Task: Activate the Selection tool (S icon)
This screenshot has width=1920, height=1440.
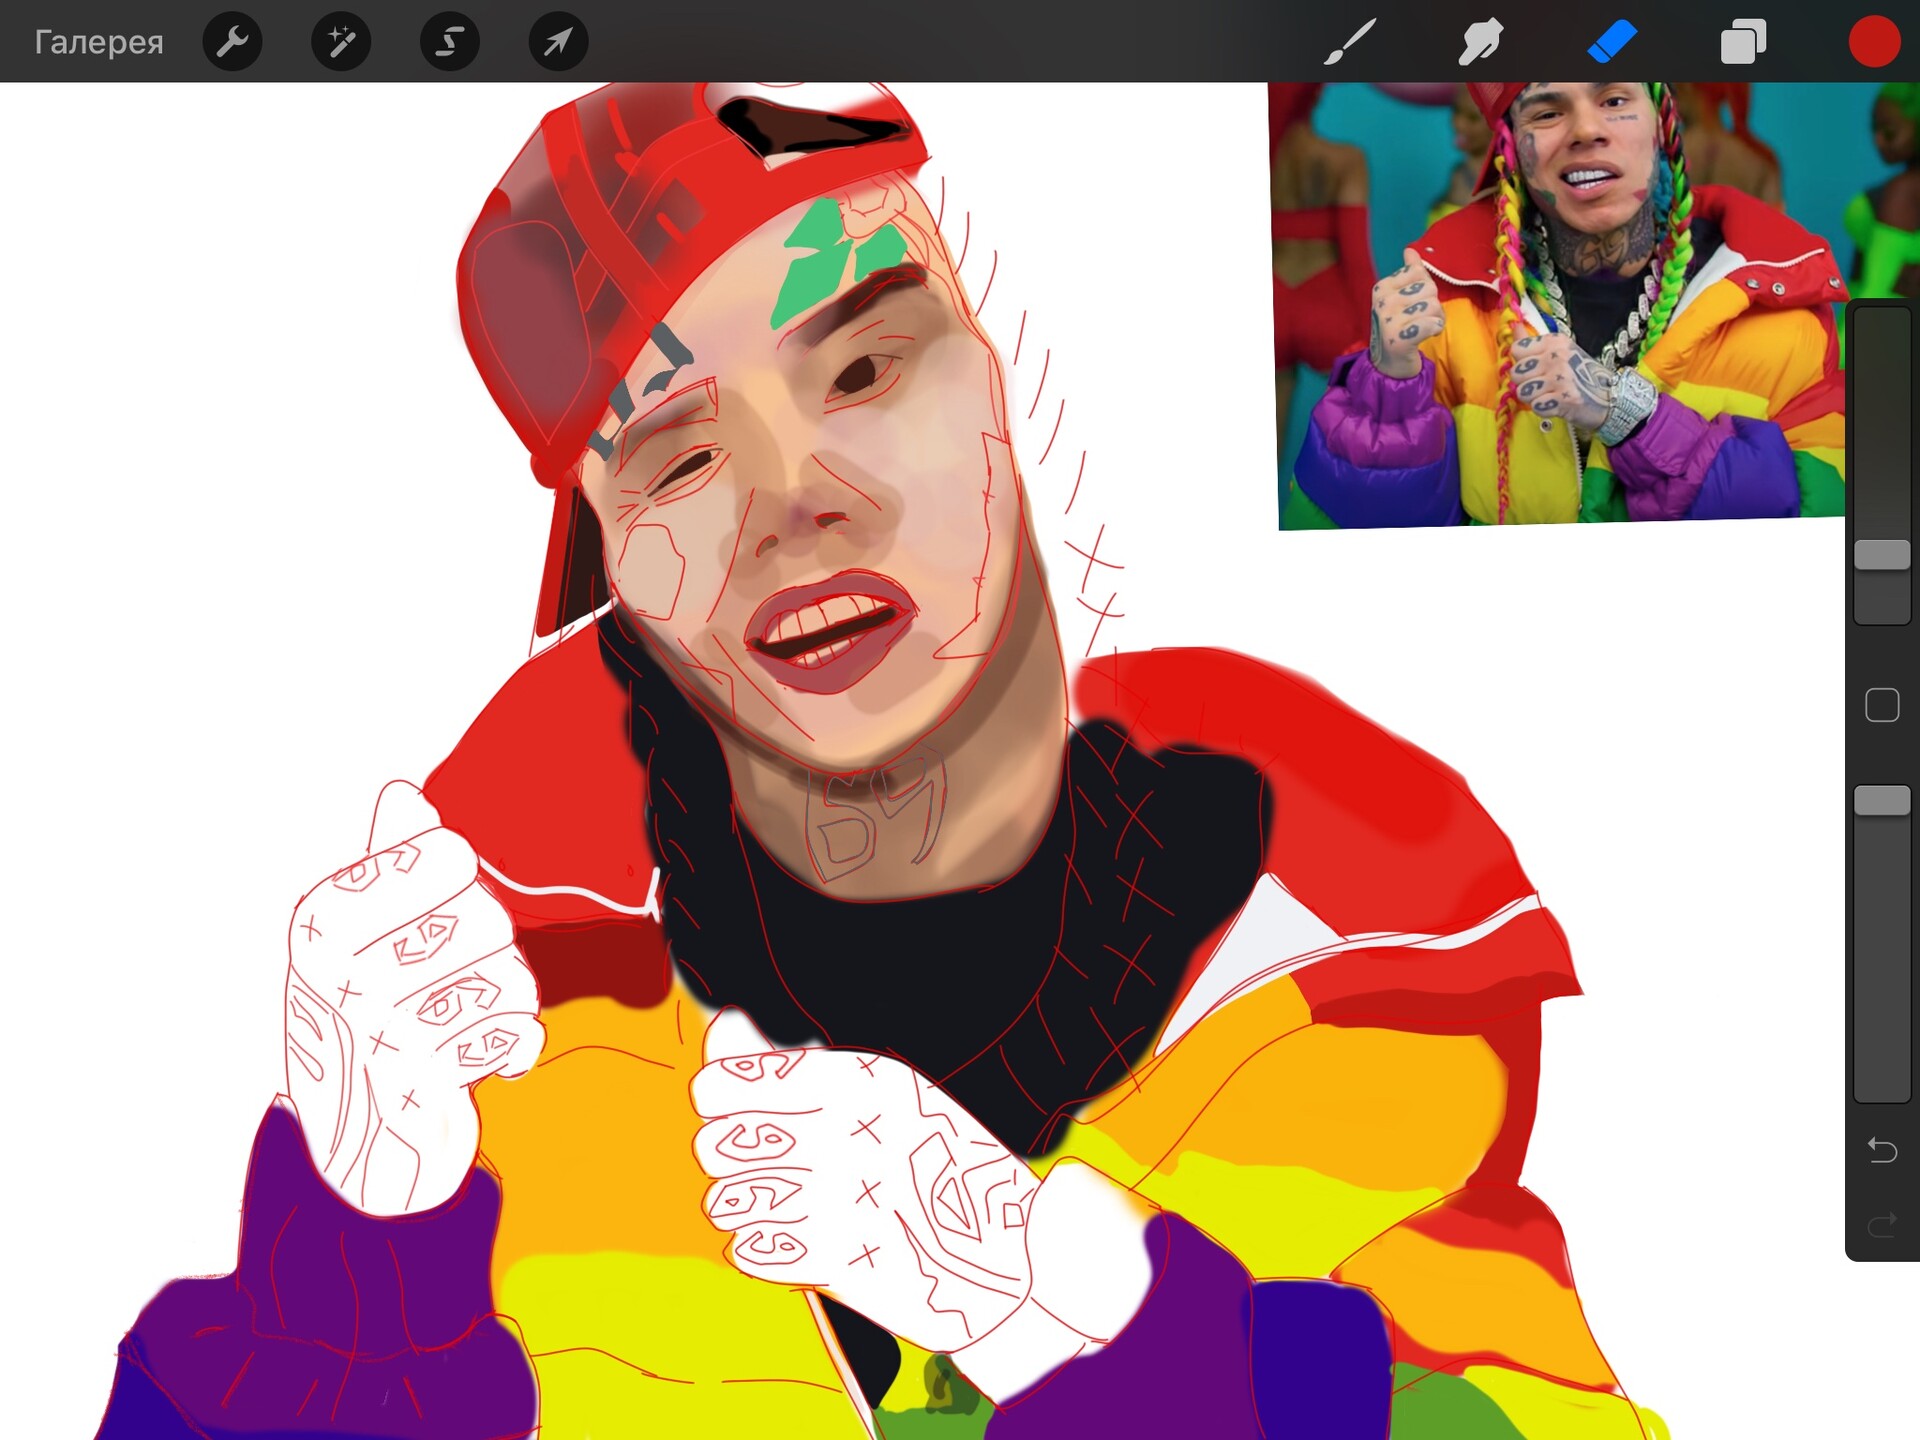Action: (x=450, y=41)
